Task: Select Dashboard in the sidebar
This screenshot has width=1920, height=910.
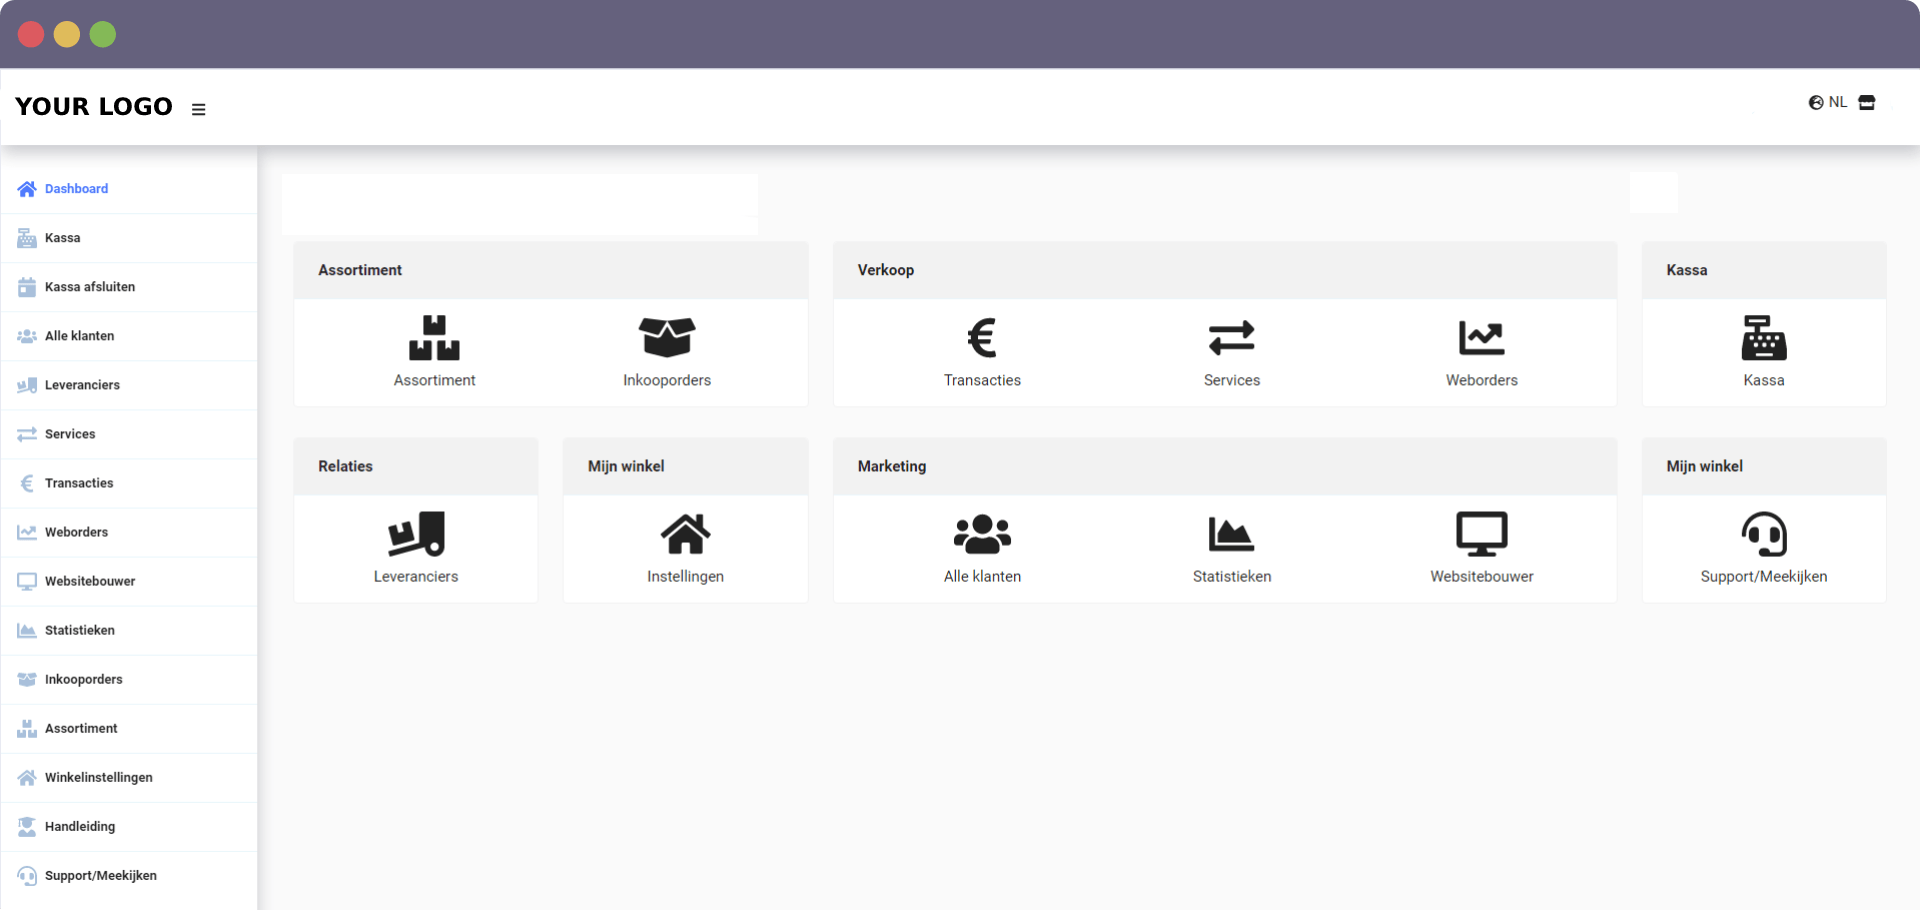Action: click(76, 188)
